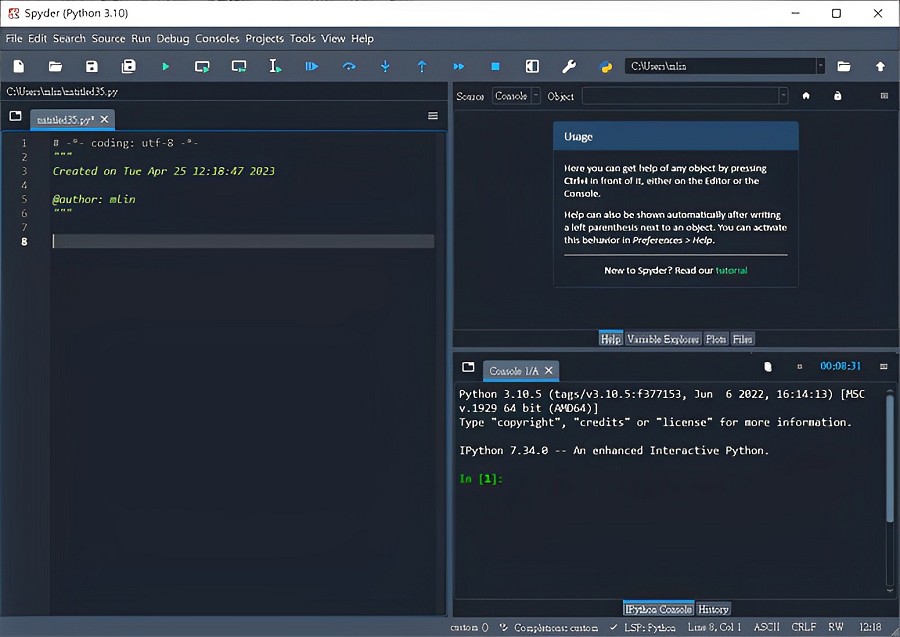Expand the Object combo box dropdown arrow
The width and height of the screenshot is (900, 637).
(x=781, y=96)
